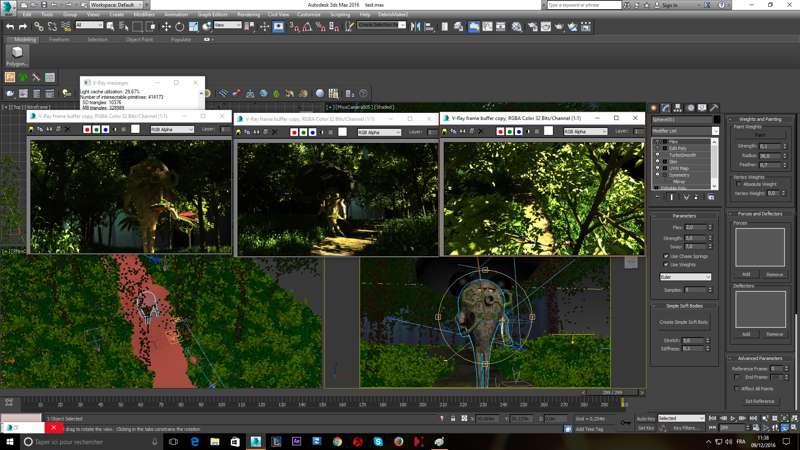The width and height of the screenshot is (800, 450).
Task: Toggle the Percent Snap icon
Action: point(320,27)
